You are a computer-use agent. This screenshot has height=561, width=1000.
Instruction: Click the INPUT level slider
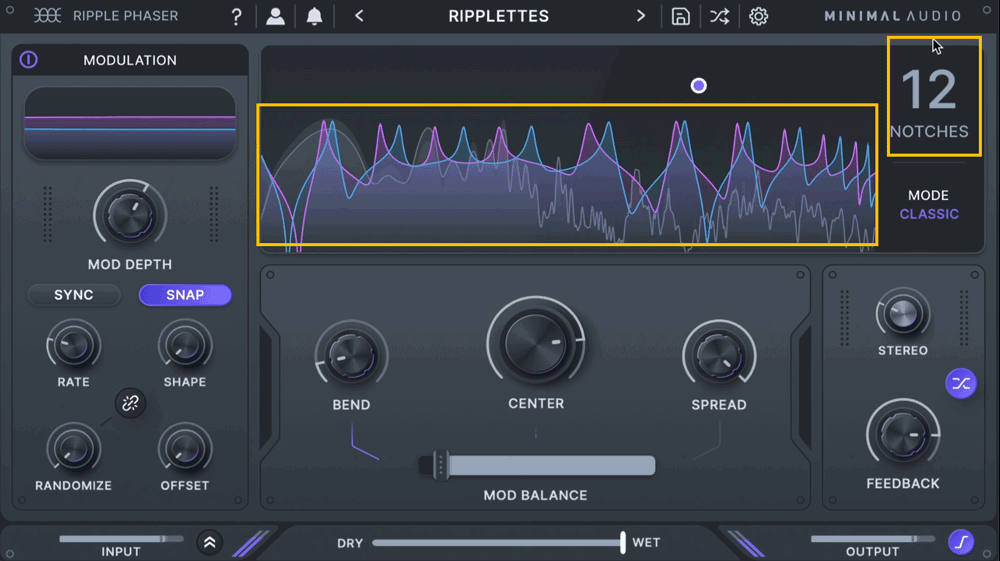121,539
